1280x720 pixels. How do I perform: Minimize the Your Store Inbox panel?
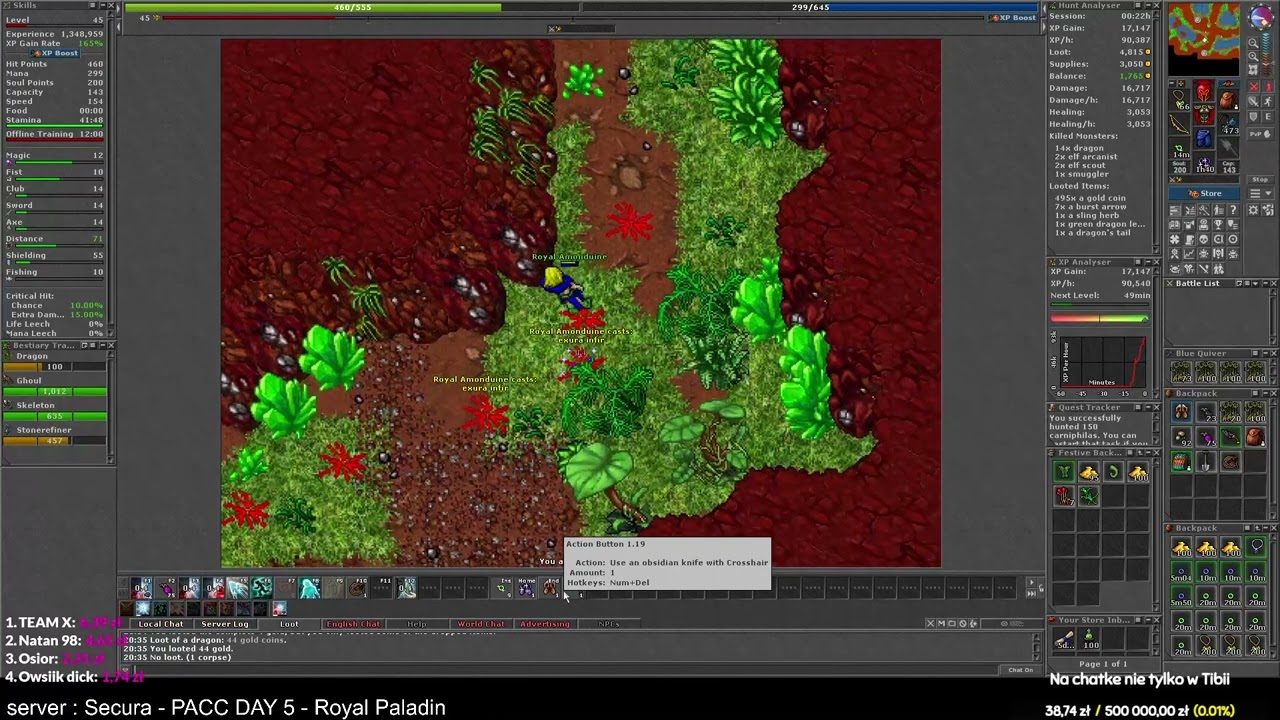tap(1148, 620)
